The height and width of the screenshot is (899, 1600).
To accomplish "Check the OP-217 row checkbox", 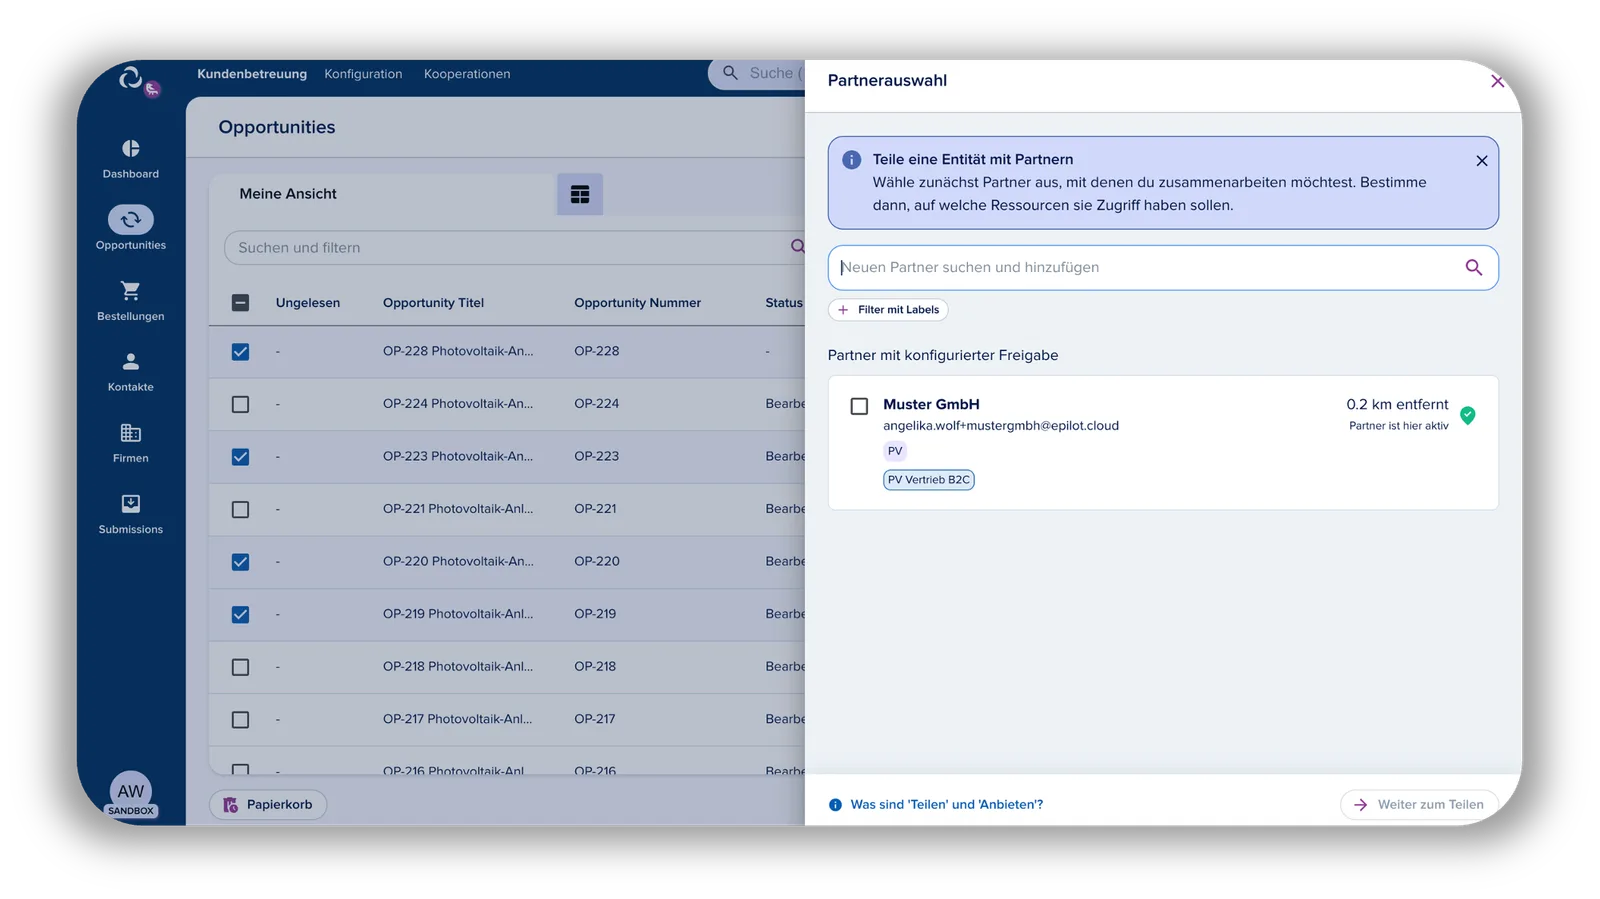I will 240,720.
